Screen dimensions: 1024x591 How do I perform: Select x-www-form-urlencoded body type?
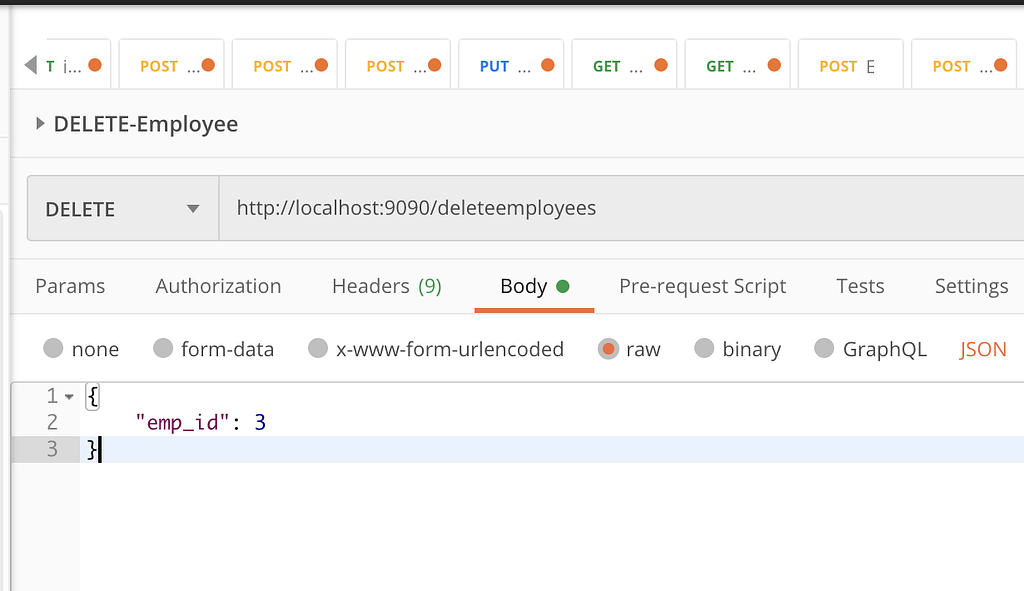pos(318,348)
